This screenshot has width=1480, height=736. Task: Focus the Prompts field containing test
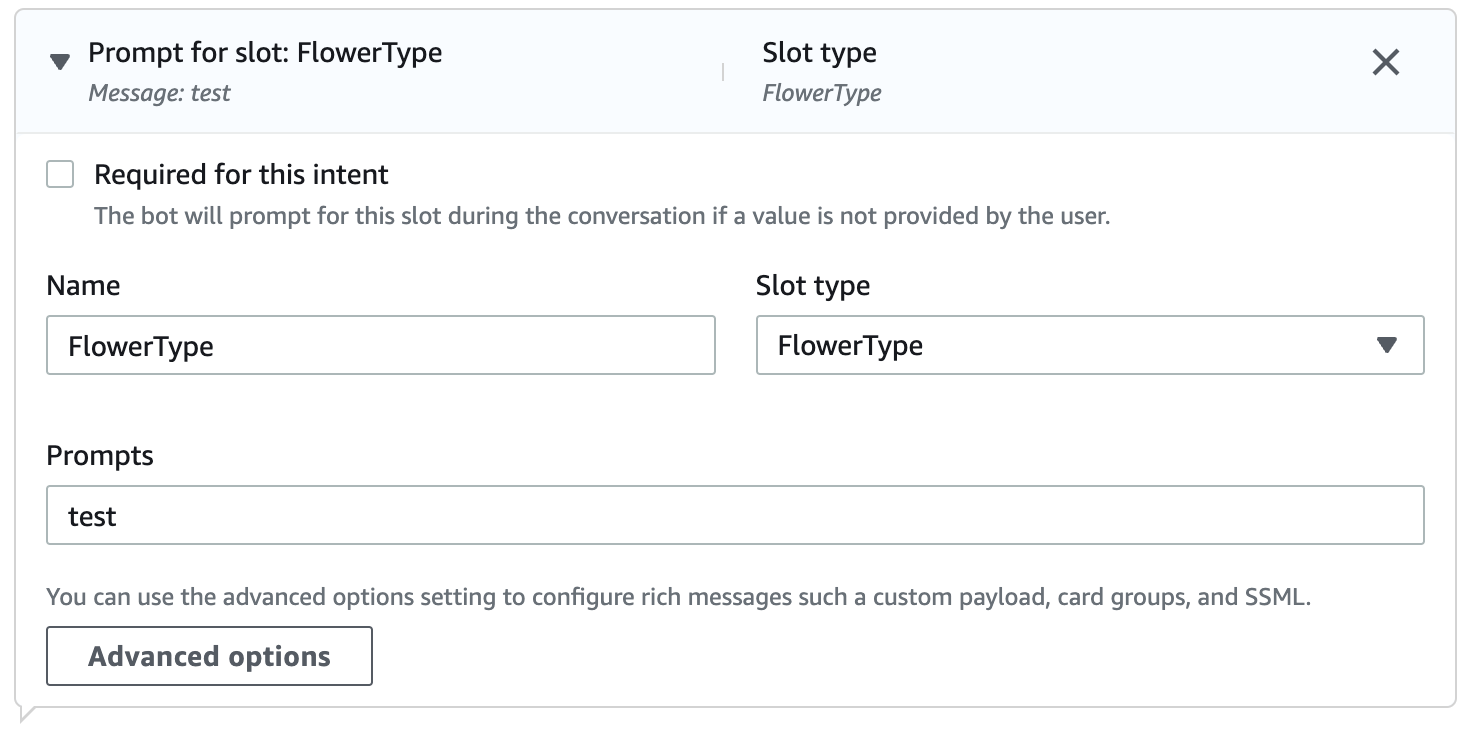735,515
